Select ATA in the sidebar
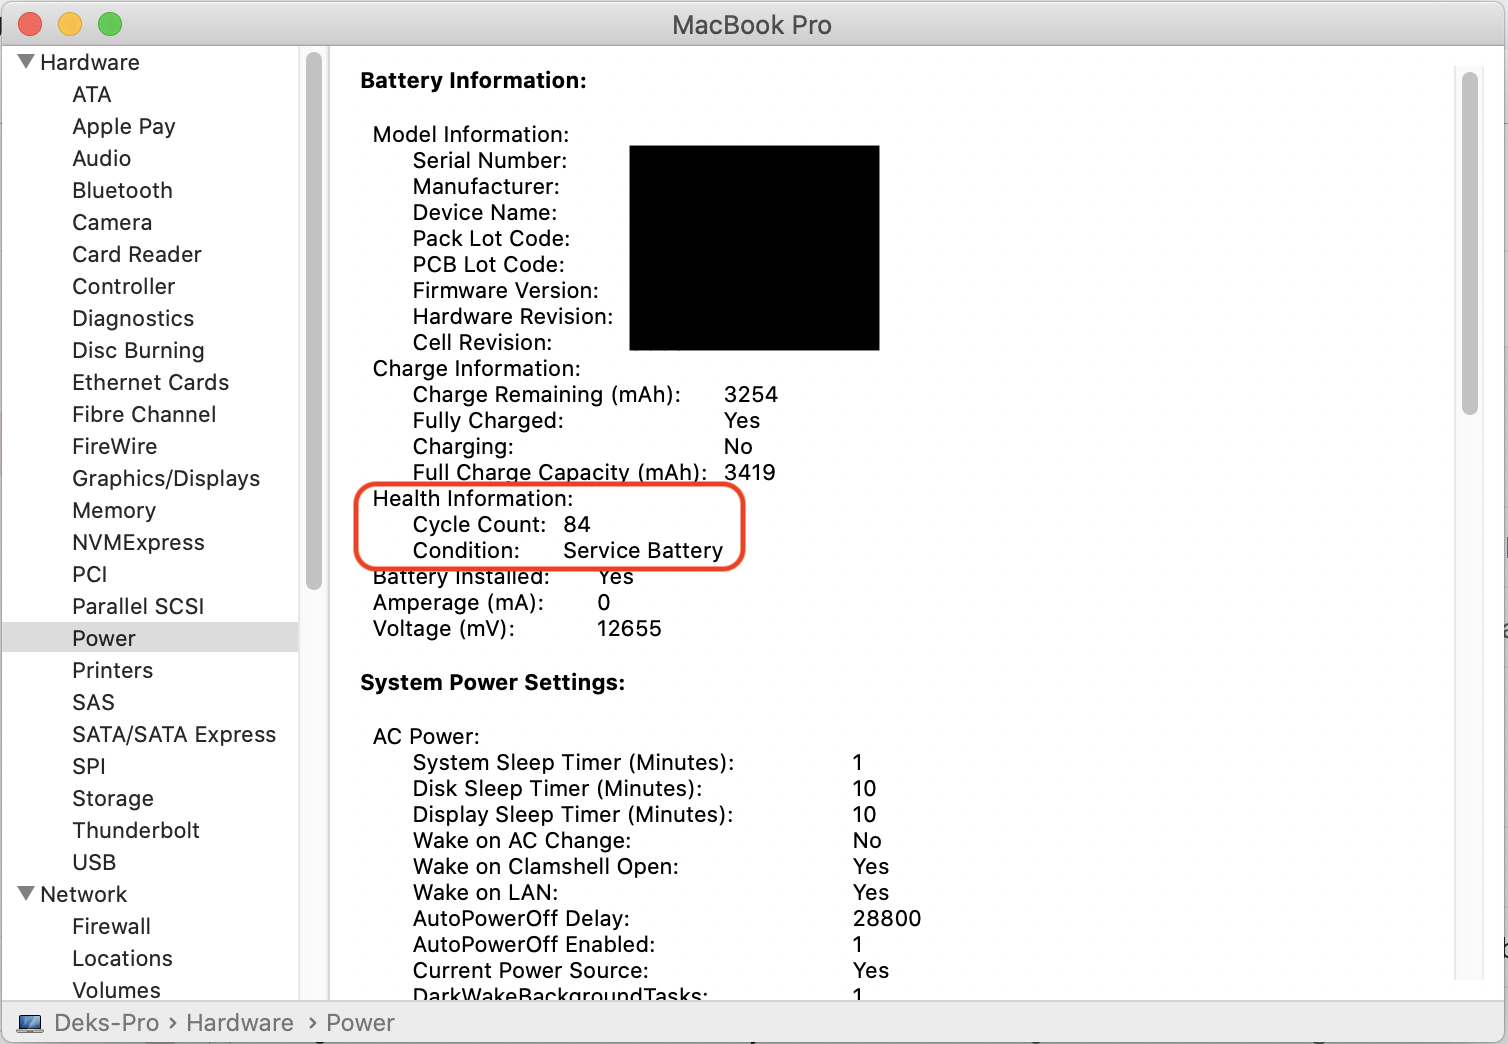Image resolution: width=1508 pixels, height=1044 pixels. (x=92, y=94)
